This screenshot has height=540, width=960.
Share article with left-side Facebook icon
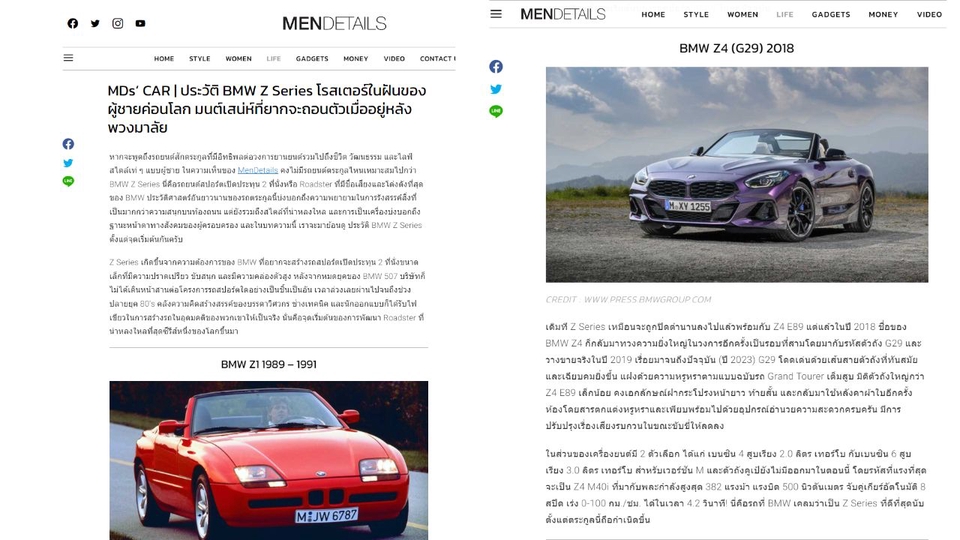[68, 144]
